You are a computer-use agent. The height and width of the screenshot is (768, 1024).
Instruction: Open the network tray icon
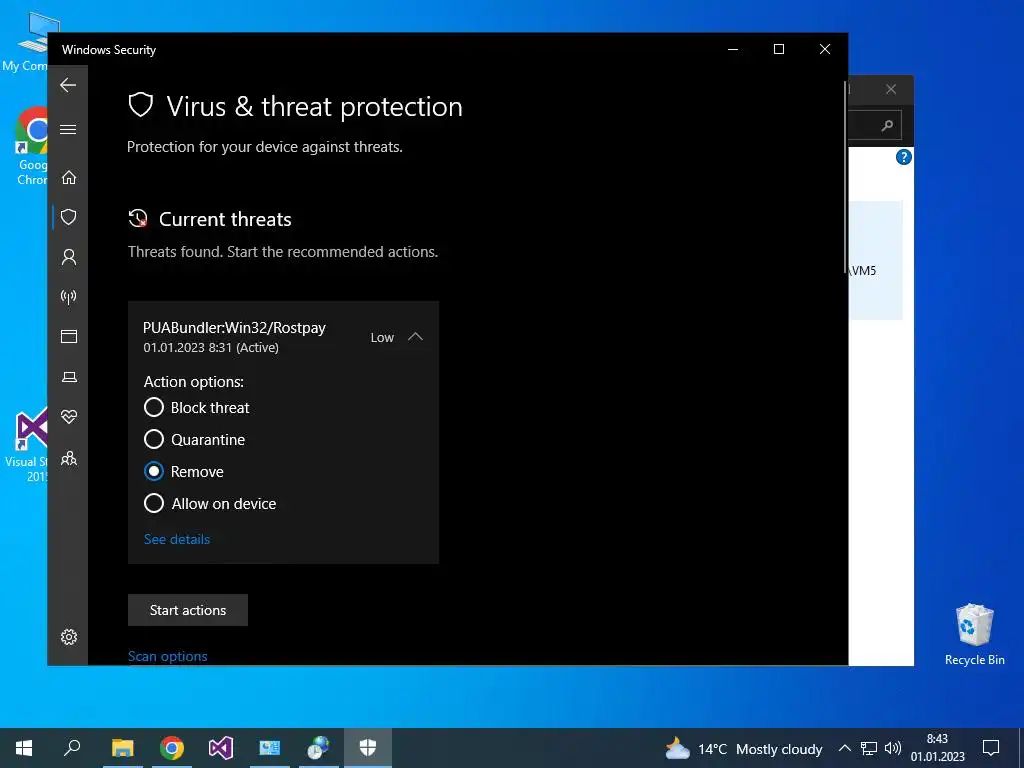869,748
